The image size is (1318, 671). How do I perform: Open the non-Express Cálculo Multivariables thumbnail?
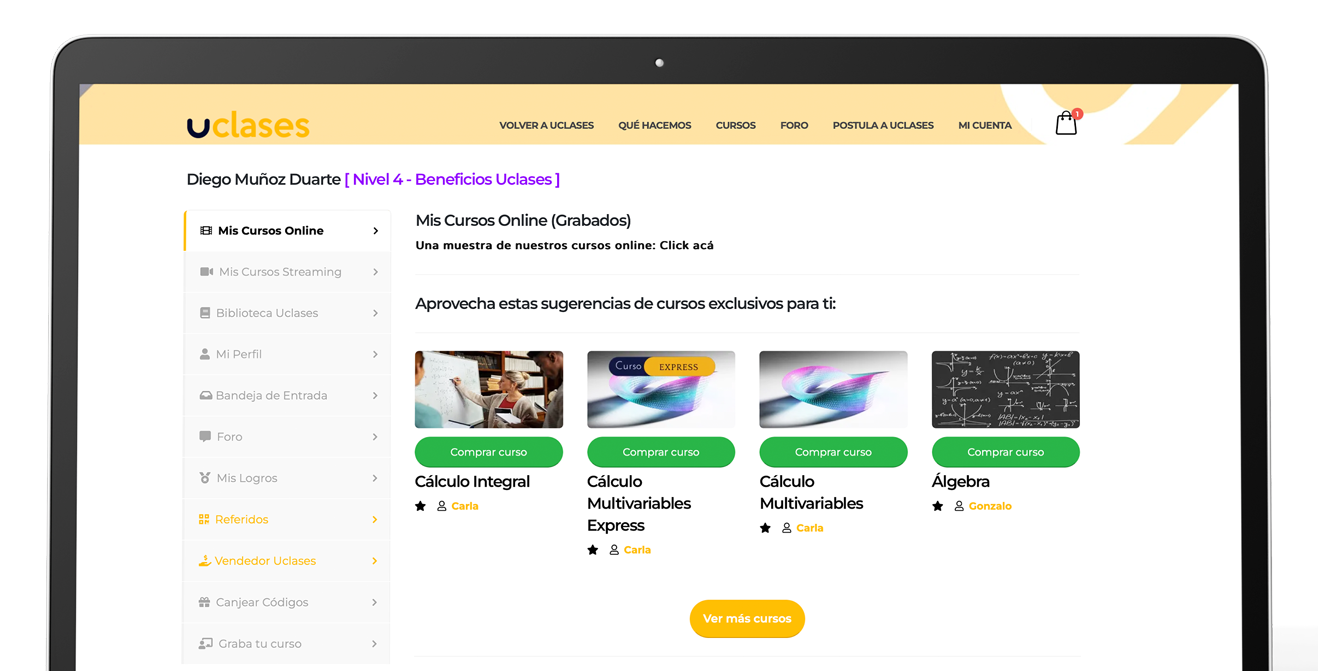pos(833,390)
